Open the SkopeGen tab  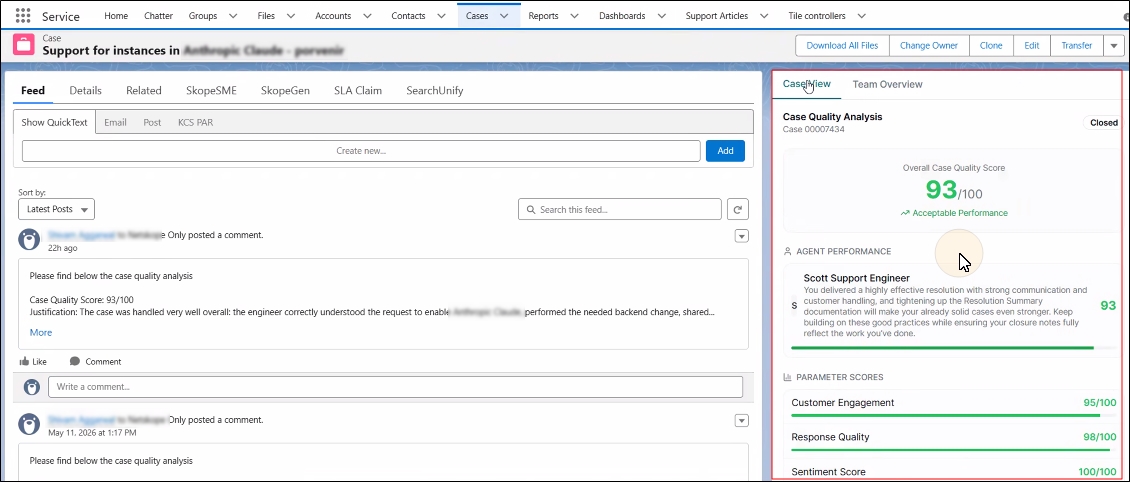tap(285, 91)
